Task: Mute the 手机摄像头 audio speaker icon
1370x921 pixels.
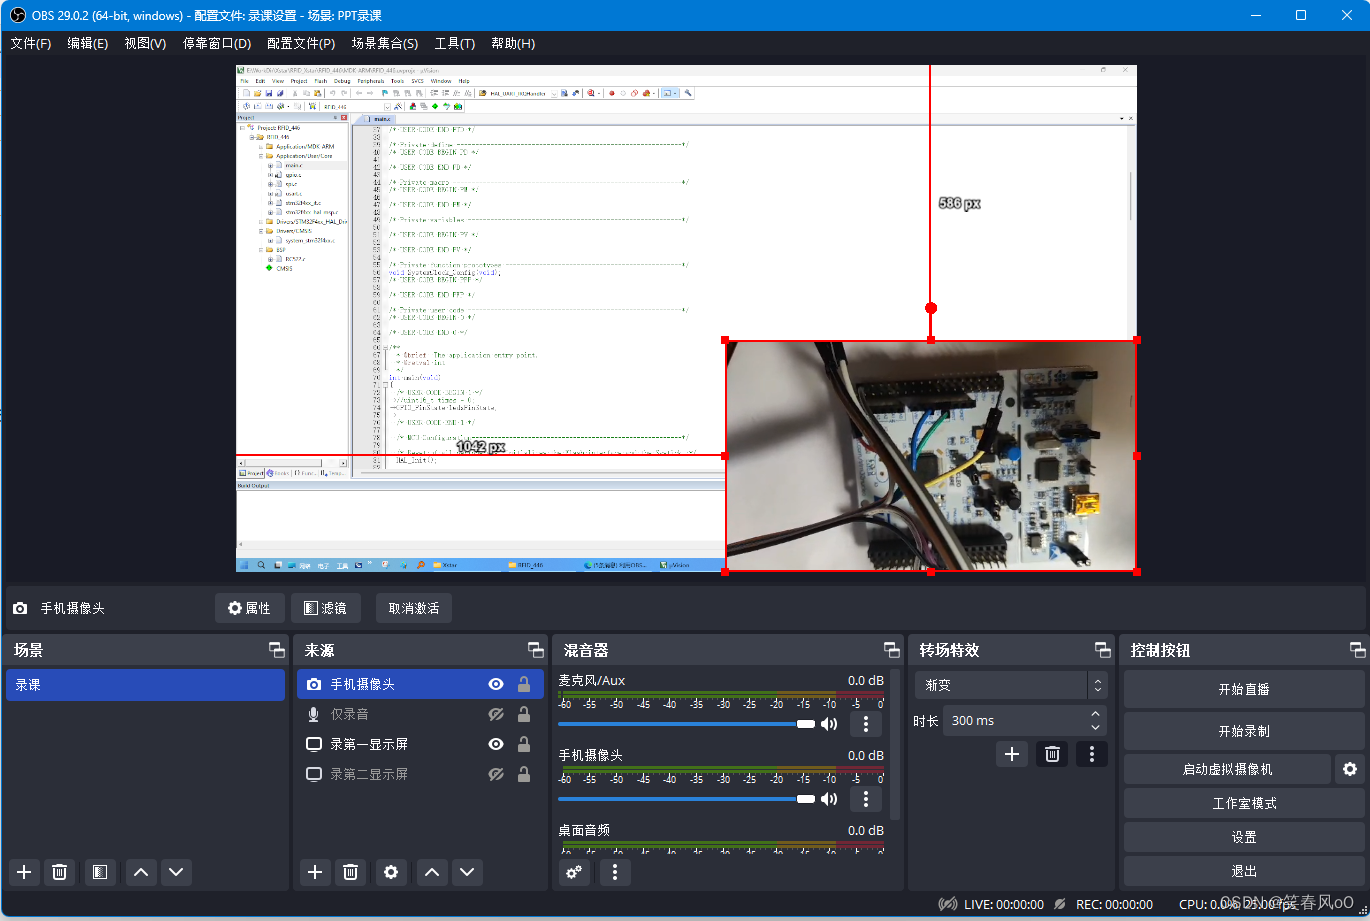Action: click(x=829, y=798)
